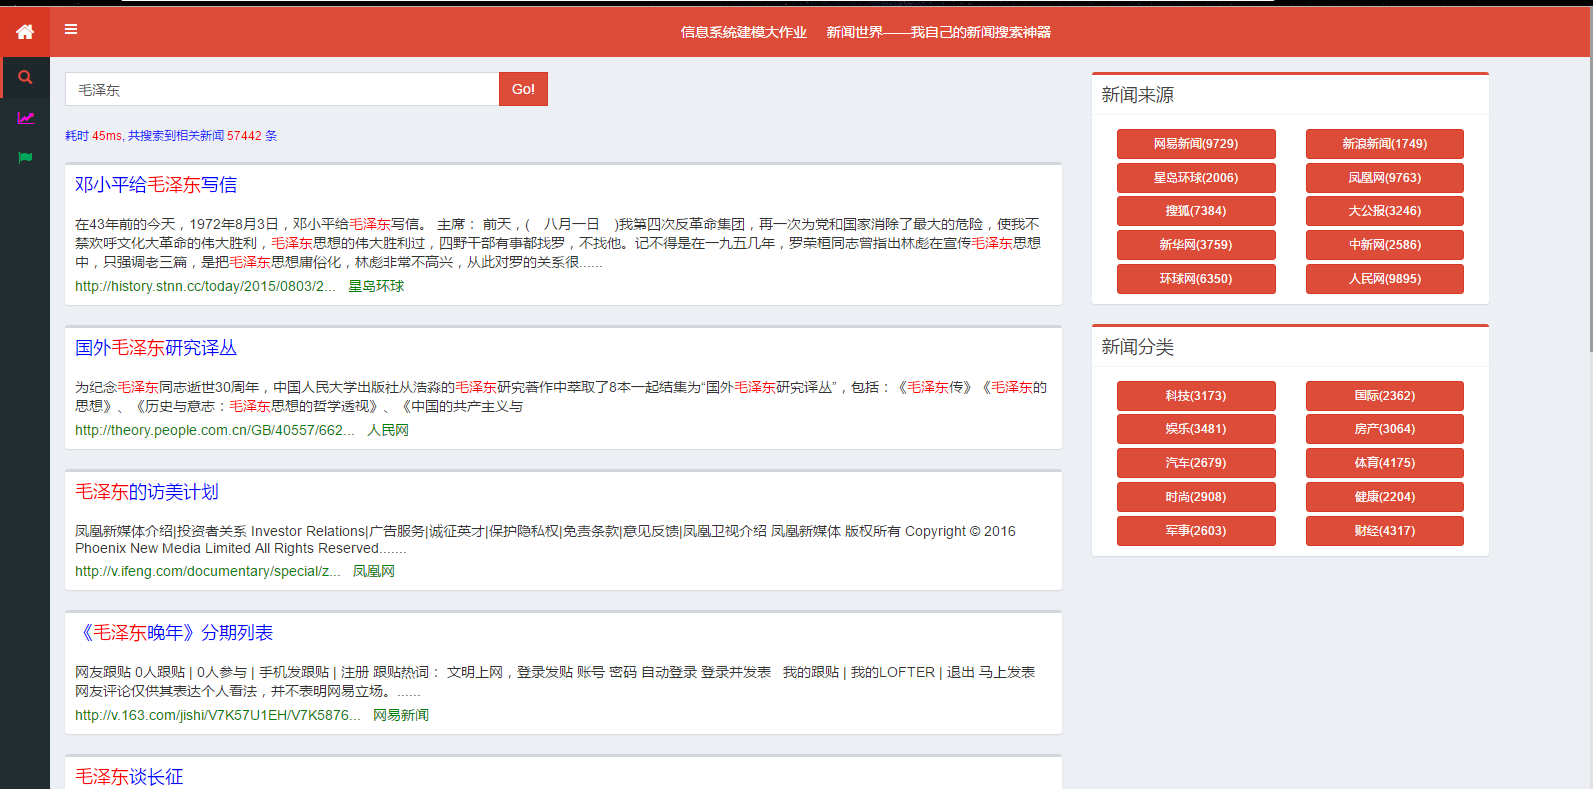1593x789 pixels.
Task: Open result 毛泽东的访美计划
Action: coord(147,492)
